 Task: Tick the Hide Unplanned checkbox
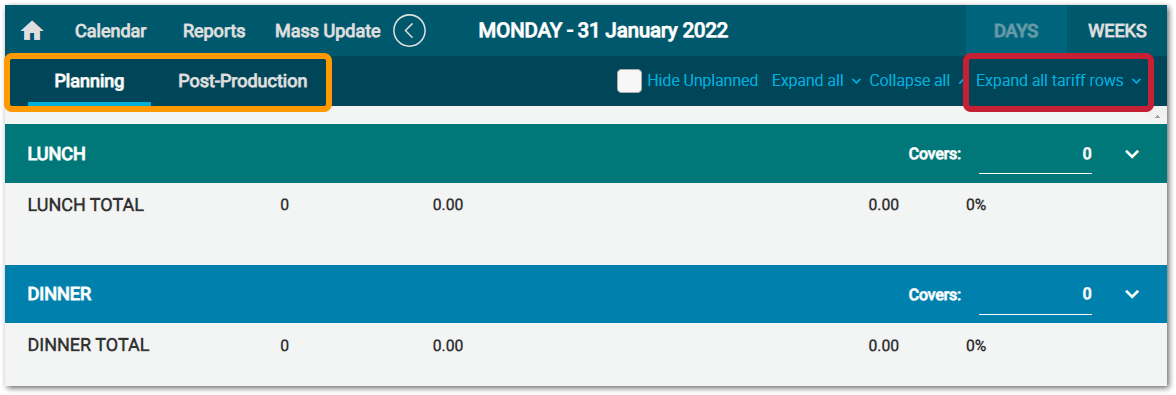[x=629, y=81]
